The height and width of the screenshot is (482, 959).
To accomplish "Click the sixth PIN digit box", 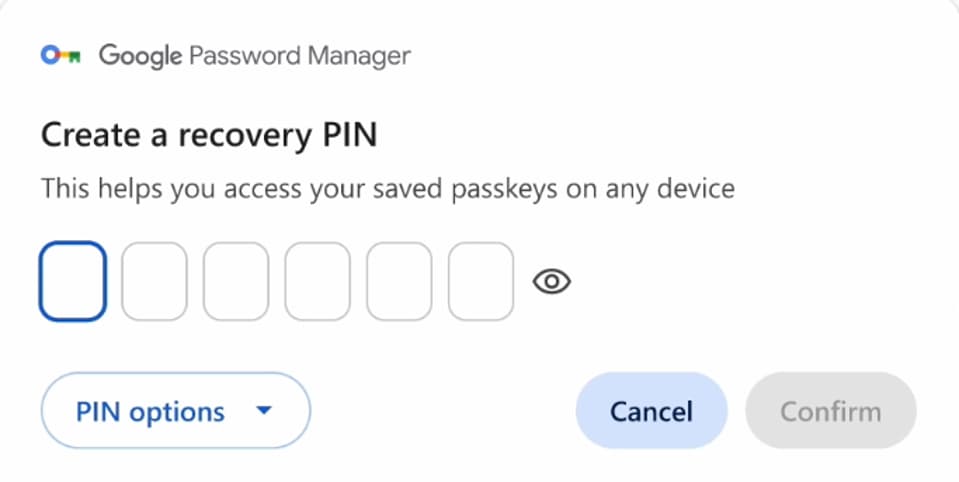I will pyautogui.click(x=480, y=281).
